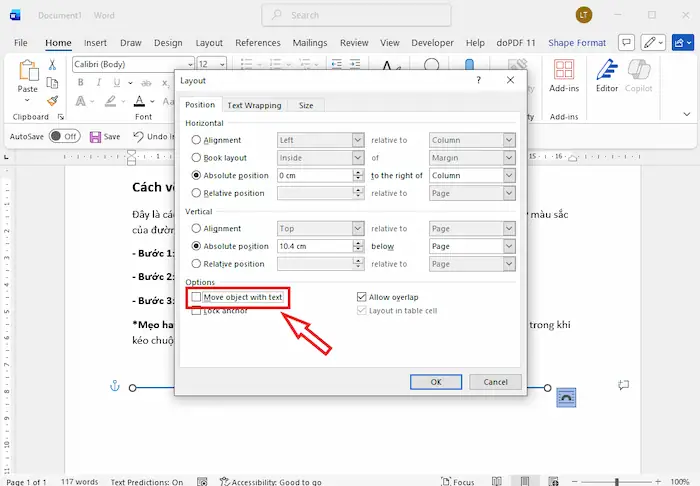Select the horizontal Alignment radio button
The image size is (700, 486).
pyautogui.click(x=196, y=140)
